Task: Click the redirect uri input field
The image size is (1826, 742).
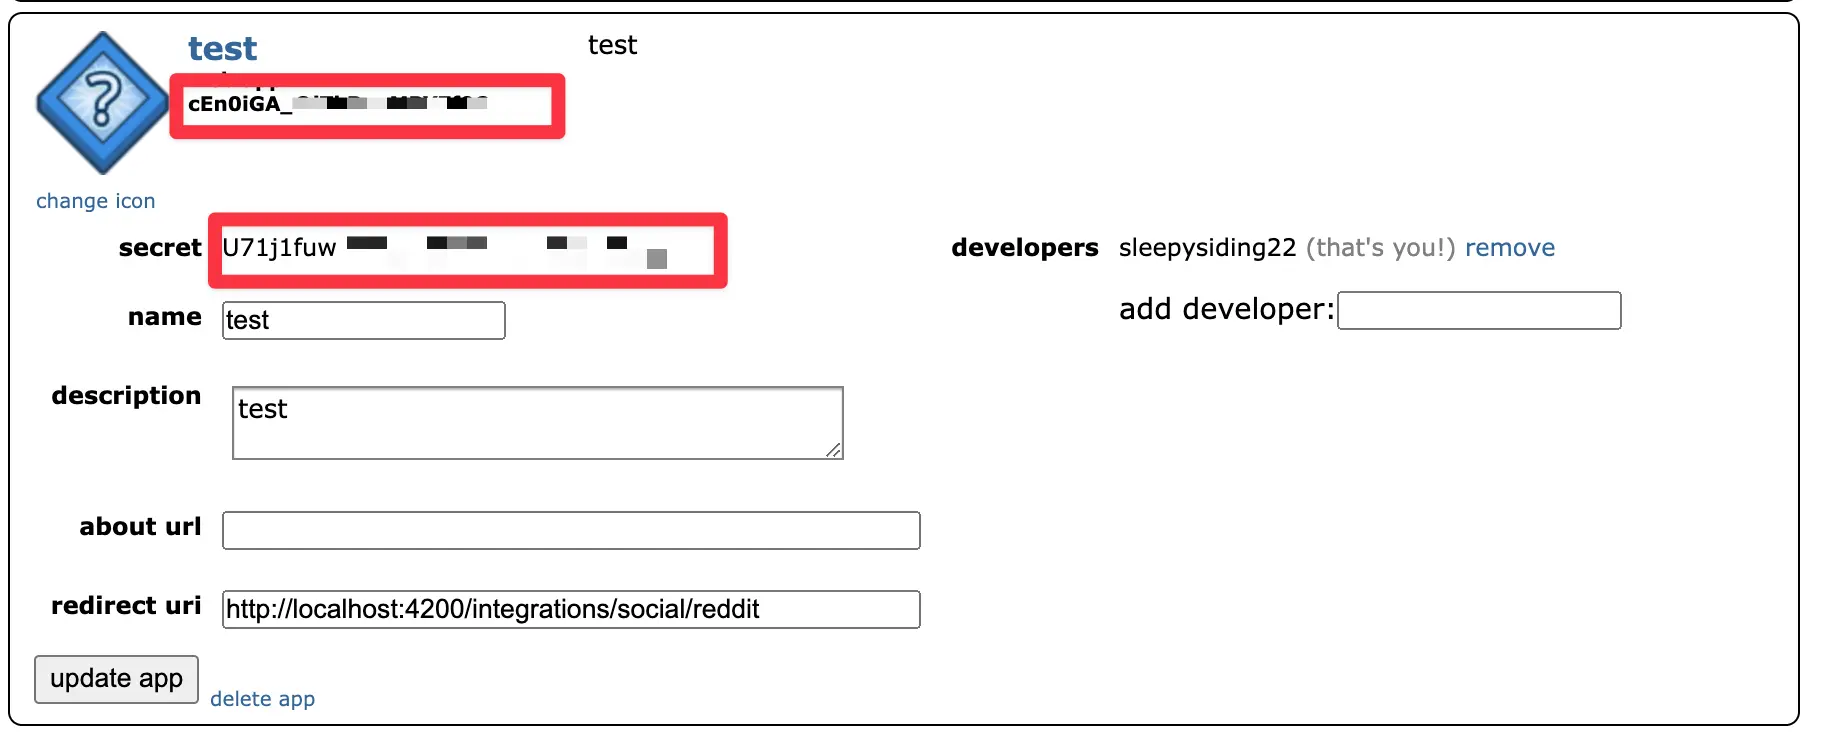Action: [x=570, y=609]
